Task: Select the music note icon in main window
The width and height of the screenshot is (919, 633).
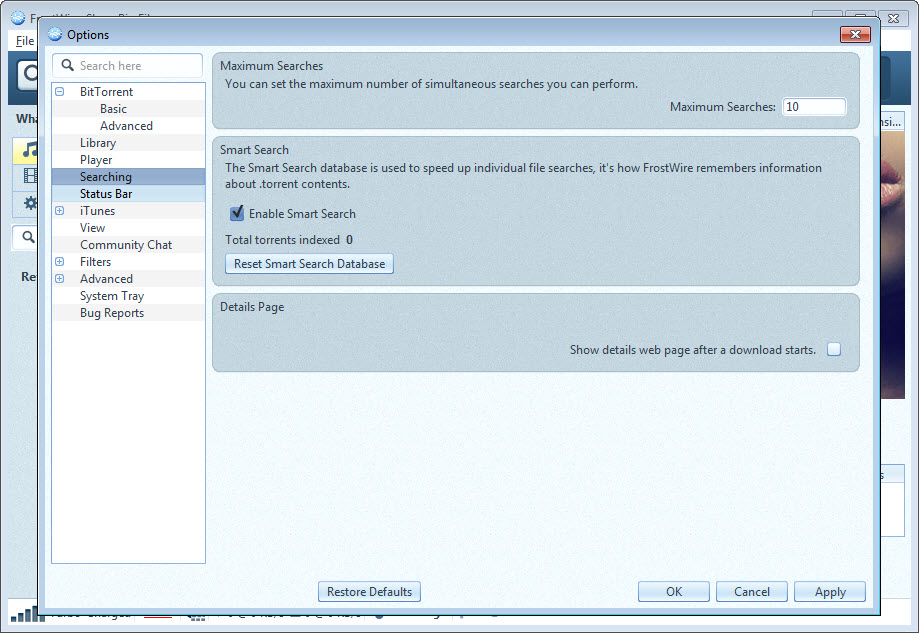Action: pos(29,151)
